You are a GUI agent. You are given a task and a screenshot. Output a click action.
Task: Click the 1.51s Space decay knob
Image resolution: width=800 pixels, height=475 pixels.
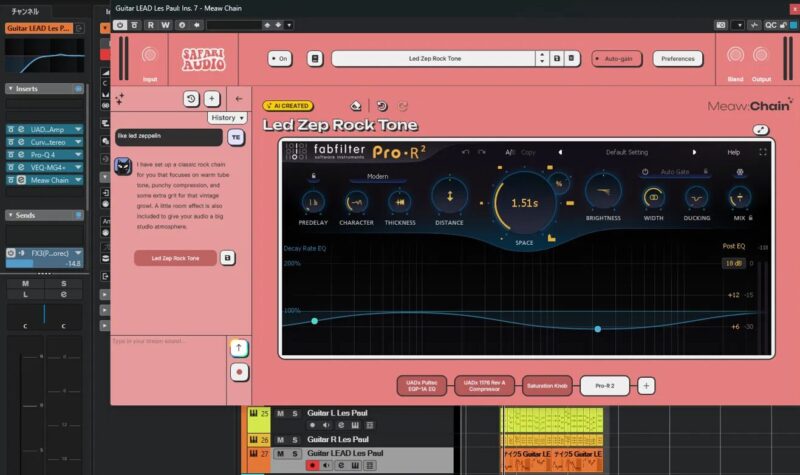[524, 203]
